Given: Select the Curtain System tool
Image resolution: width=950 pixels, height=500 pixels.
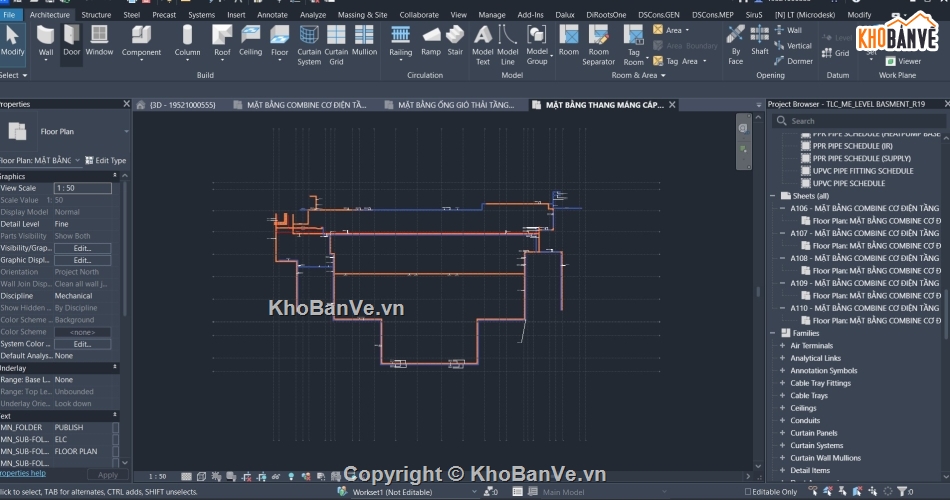Looking at the screenshot, I should [309, 45].
